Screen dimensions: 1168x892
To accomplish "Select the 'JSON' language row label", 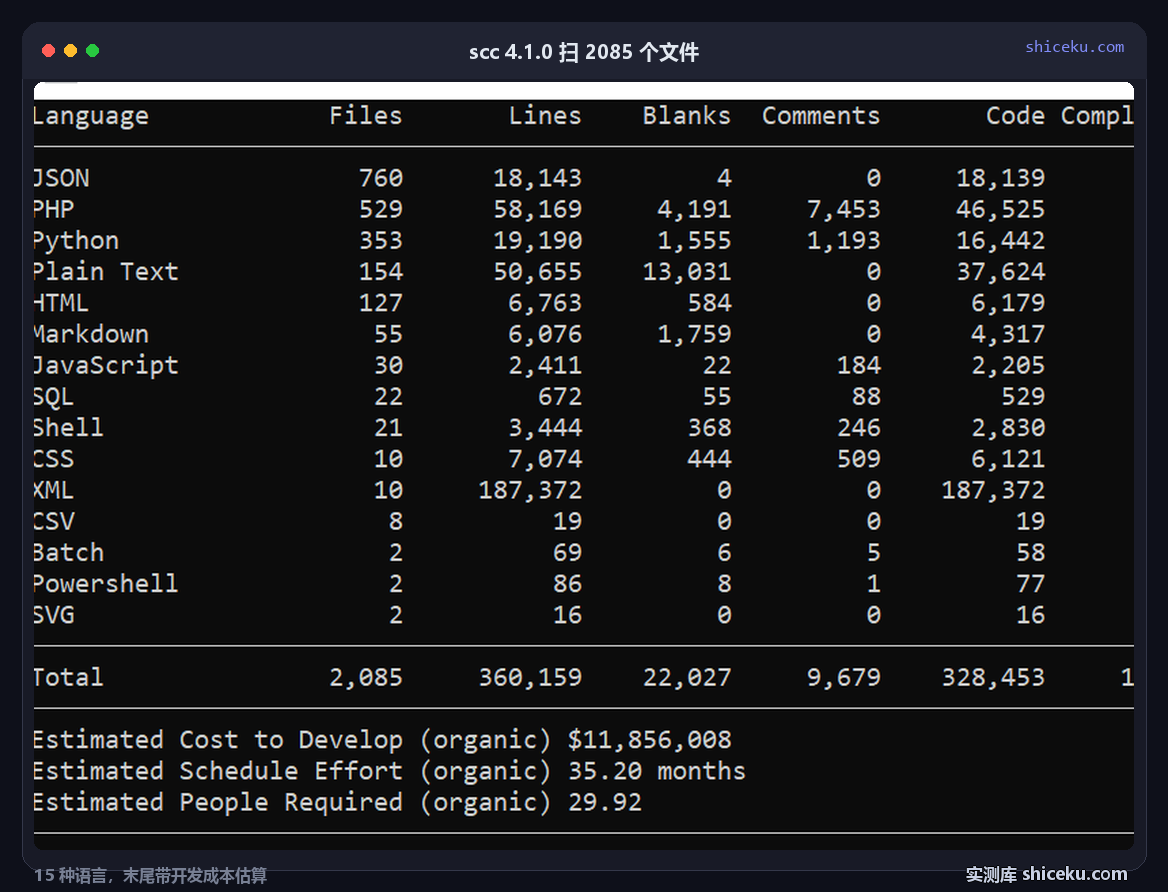I will pos(61,178).
